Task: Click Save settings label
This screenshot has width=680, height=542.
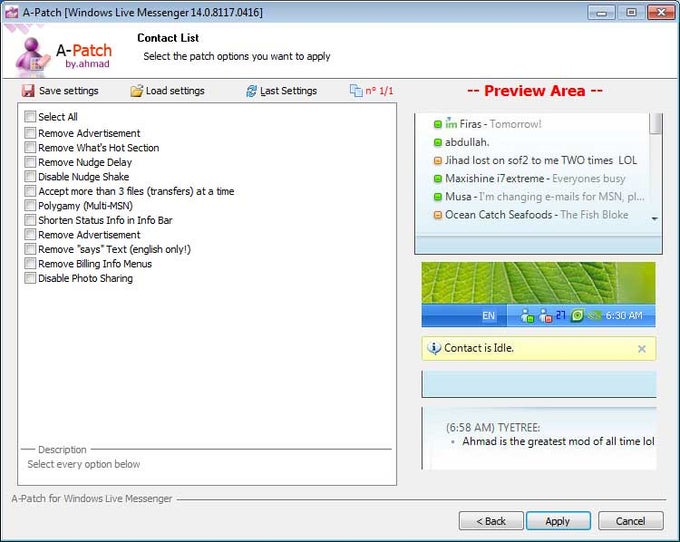Action: click(69, 91)
